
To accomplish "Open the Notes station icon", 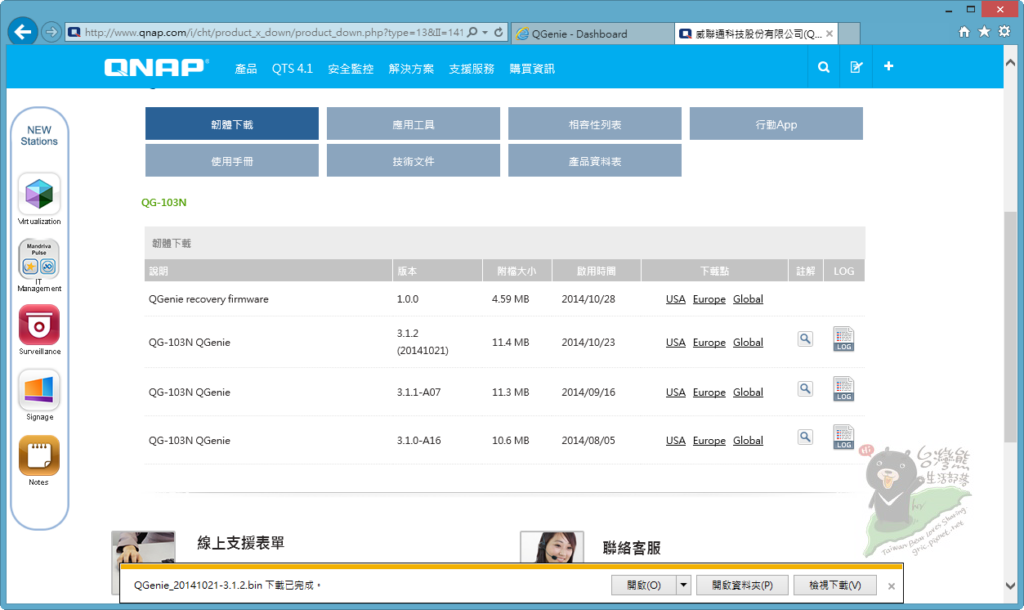I will tap(39, 456).
